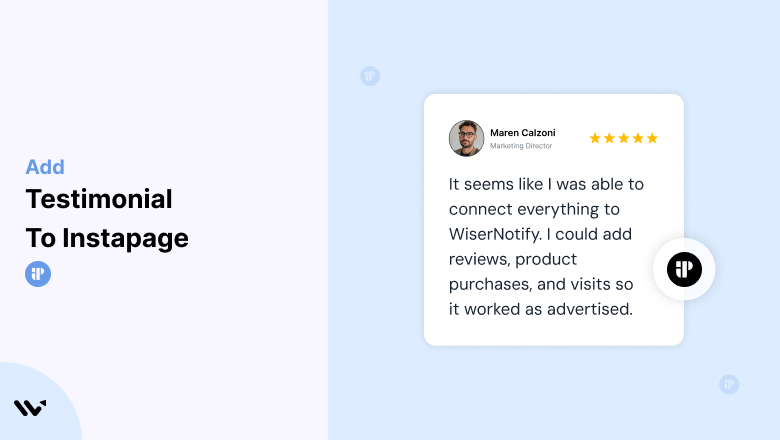
Task: Click the faded Instapage icon at top of blue panel
Action: (370, 76)
